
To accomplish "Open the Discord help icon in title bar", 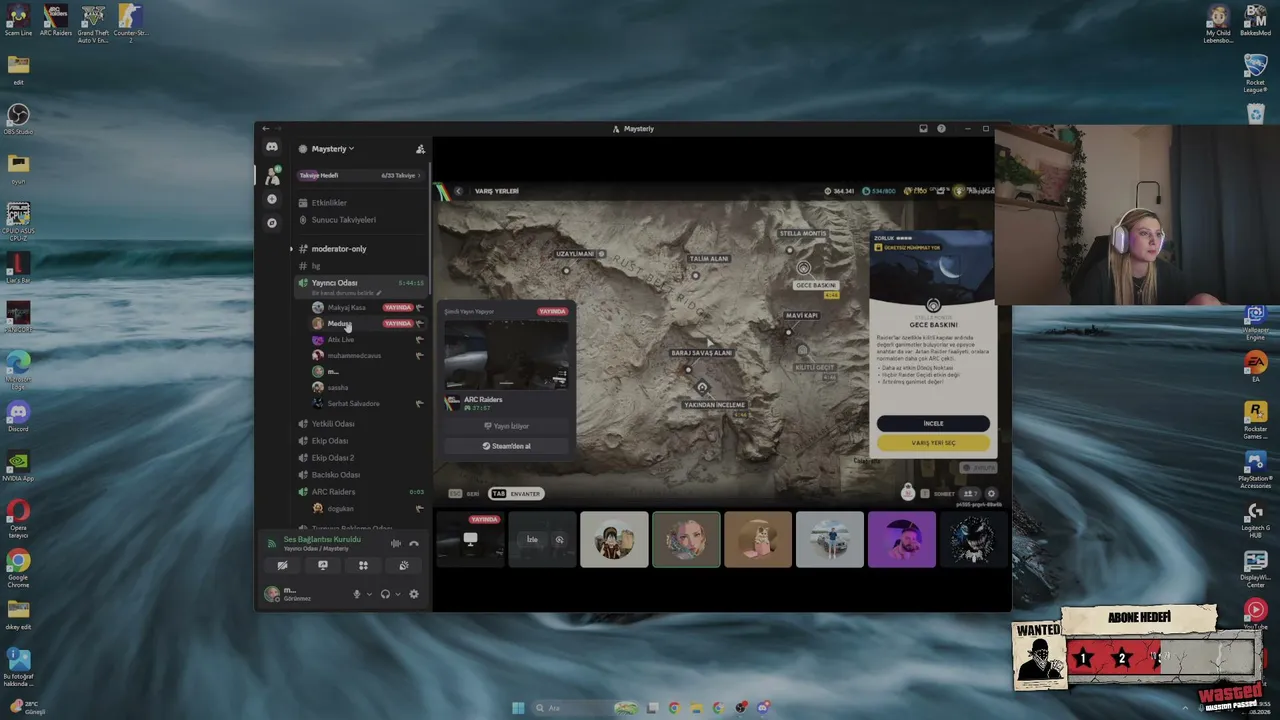I will click(x=941, y=129).
